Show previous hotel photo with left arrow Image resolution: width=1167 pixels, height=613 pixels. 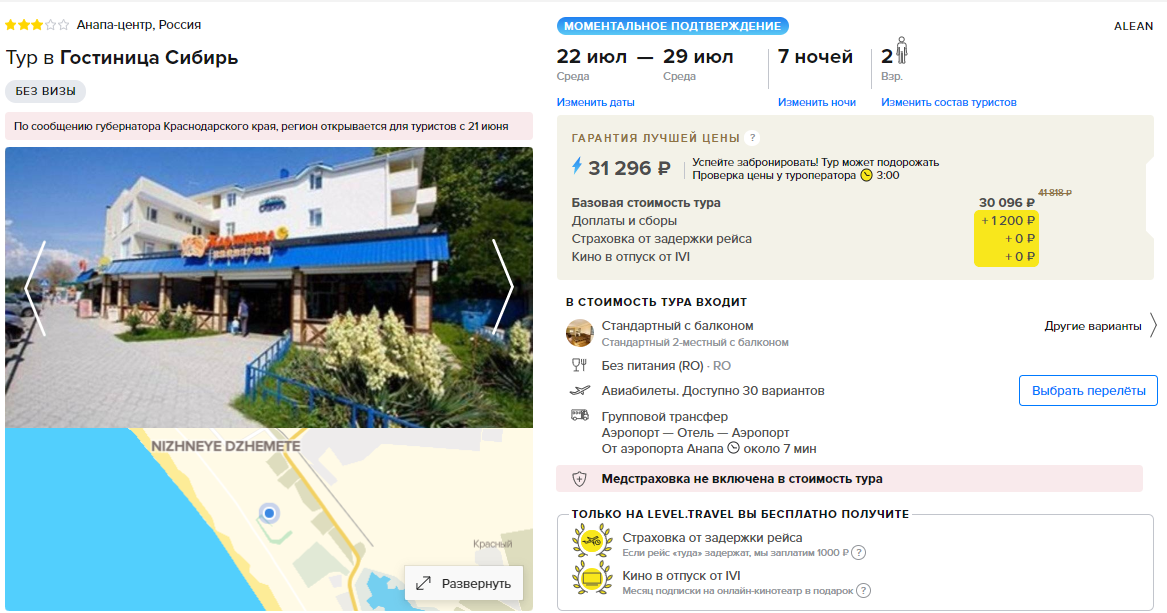[34, 287]
